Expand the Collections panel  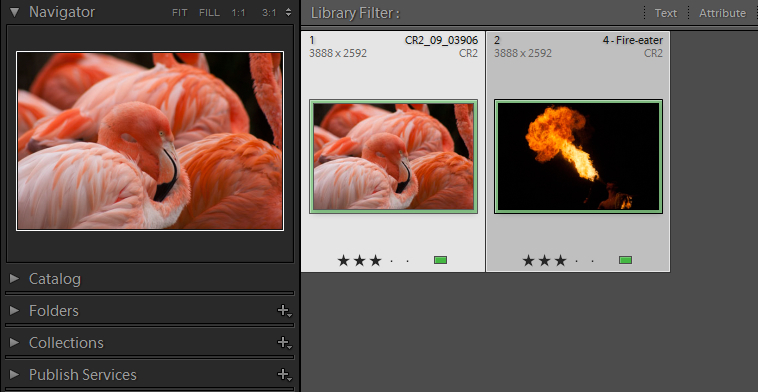15,342
